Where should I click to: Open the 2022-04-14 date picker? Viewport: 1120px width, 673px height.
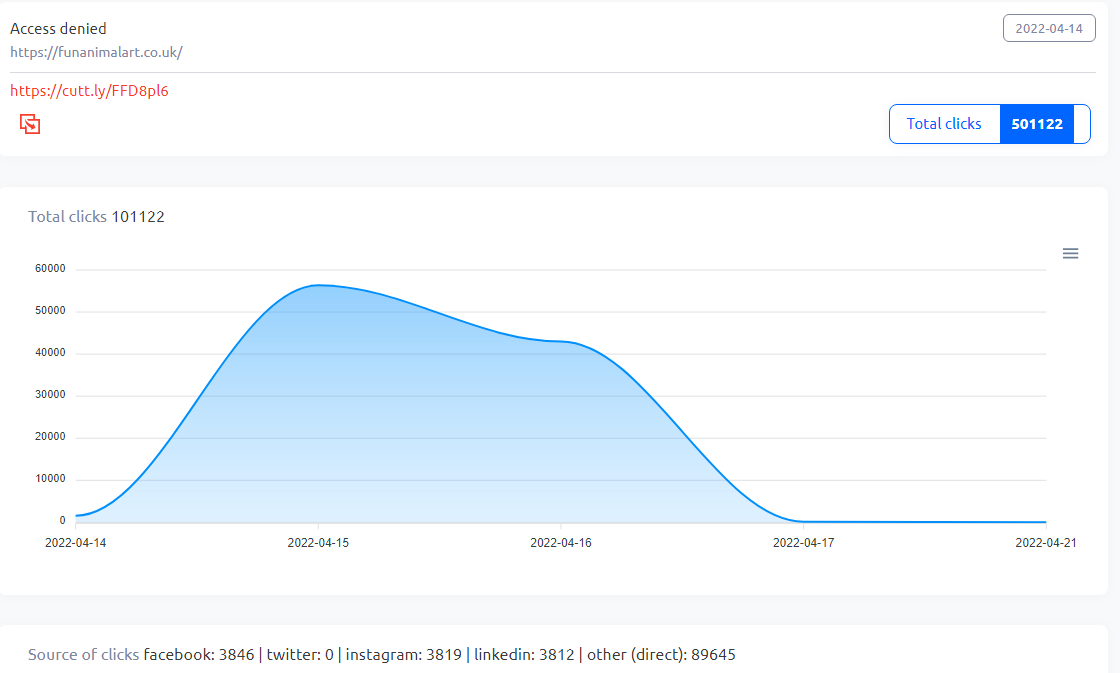coord(1049,27)
